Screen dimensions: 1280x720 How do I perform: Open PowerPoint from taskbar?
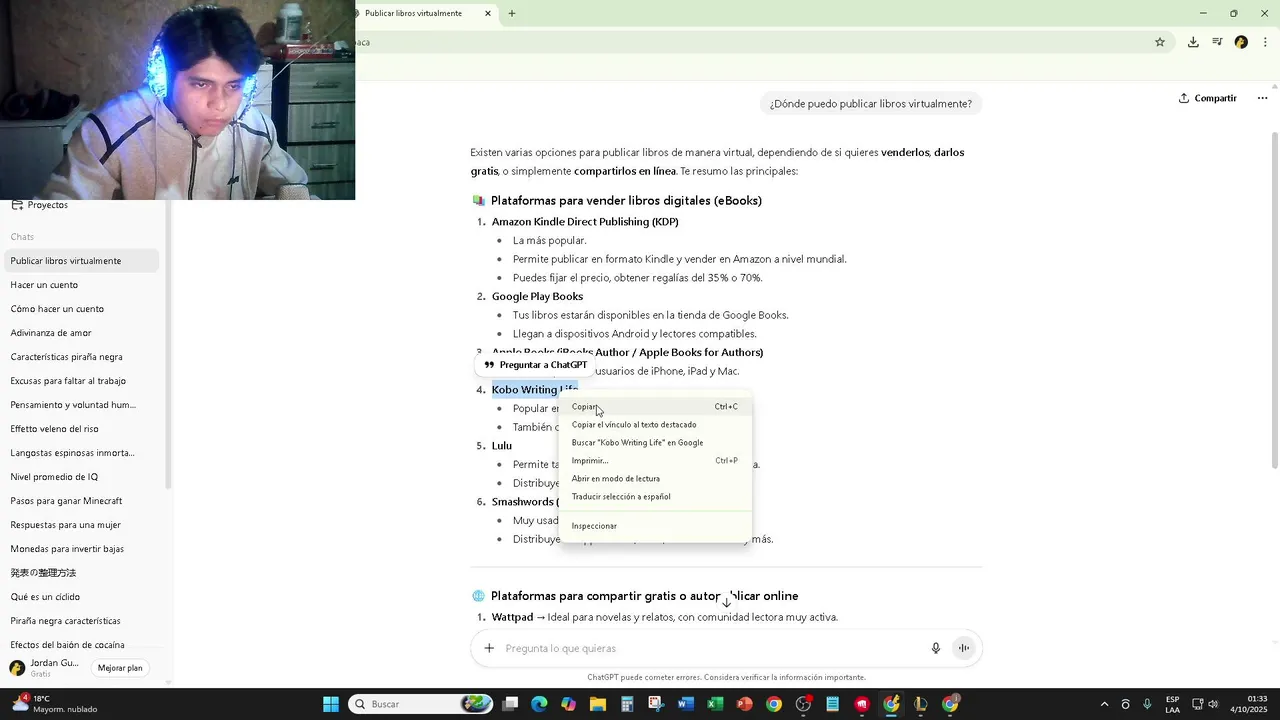coord(744,704)
